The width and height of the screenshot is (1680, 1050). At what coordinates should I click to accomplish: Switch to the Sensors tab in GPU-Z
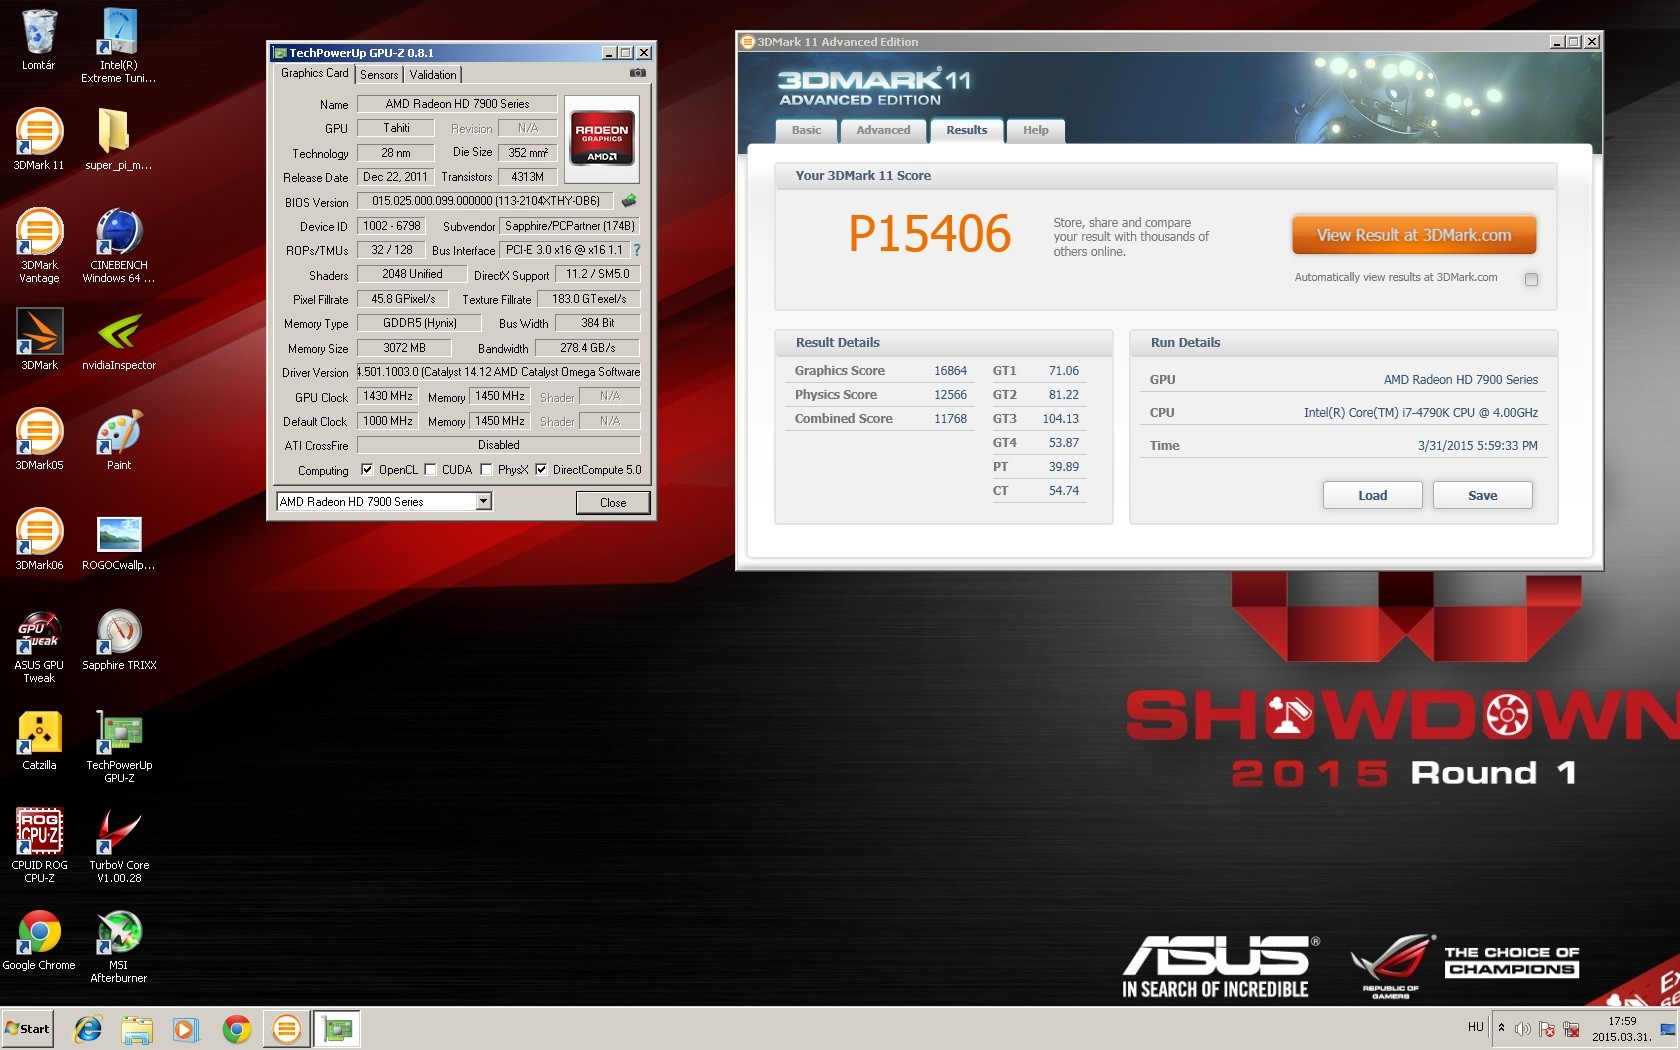[x=379, y=74]
